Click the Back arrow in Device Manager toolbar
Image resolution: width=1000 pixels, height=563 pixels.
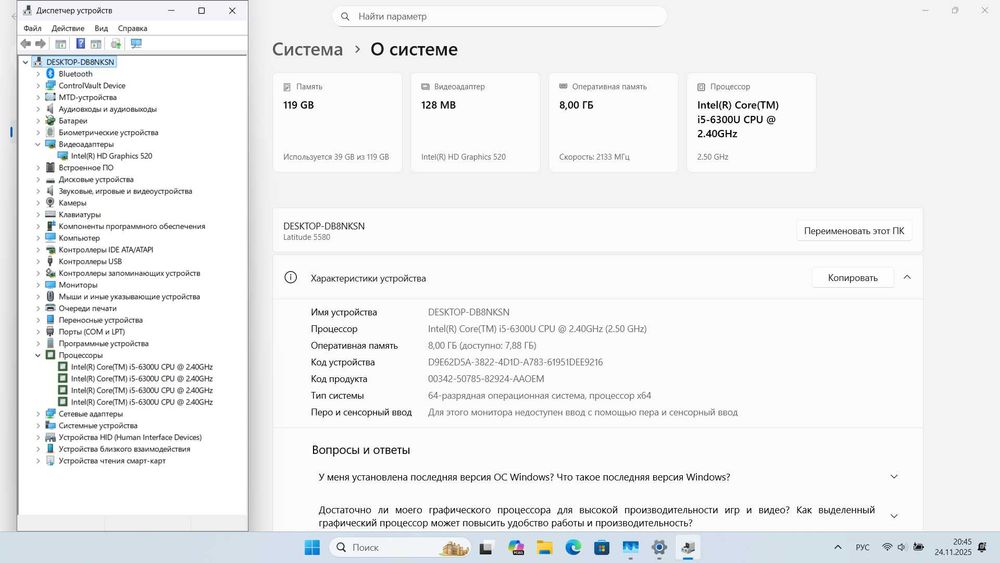click(x=26, y=43)
